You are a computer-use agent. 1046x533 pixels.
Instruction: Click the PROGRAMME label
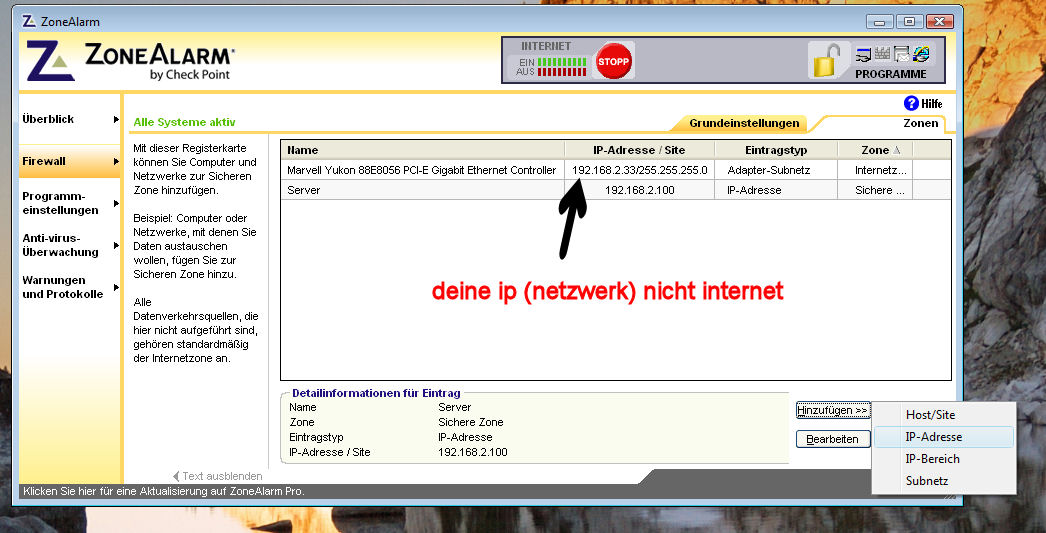891,74
